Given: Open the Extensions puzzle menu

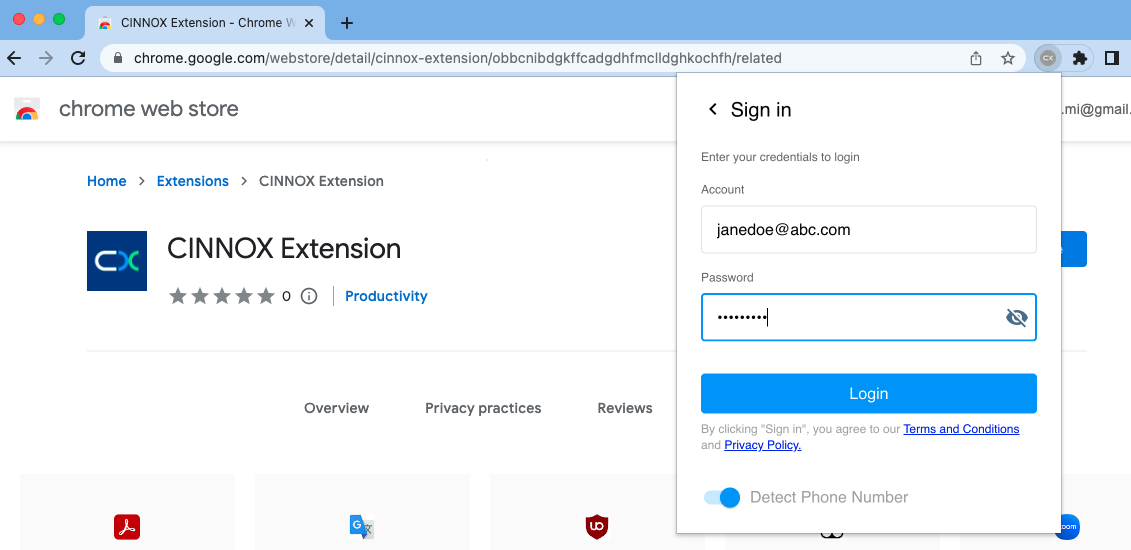Looking at the screenshot, I should pyautogui.click(x=1080, y=58).
